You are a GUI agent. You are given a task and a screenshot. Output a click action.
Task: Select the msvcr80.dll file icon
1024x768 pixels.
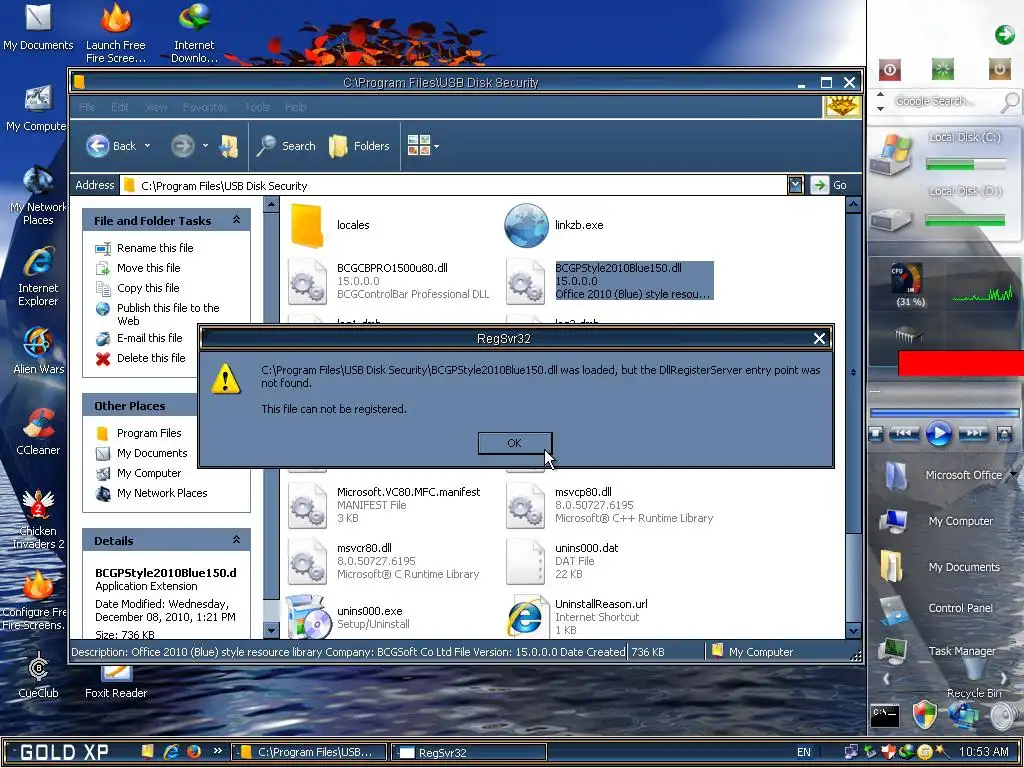pos(307,562)
